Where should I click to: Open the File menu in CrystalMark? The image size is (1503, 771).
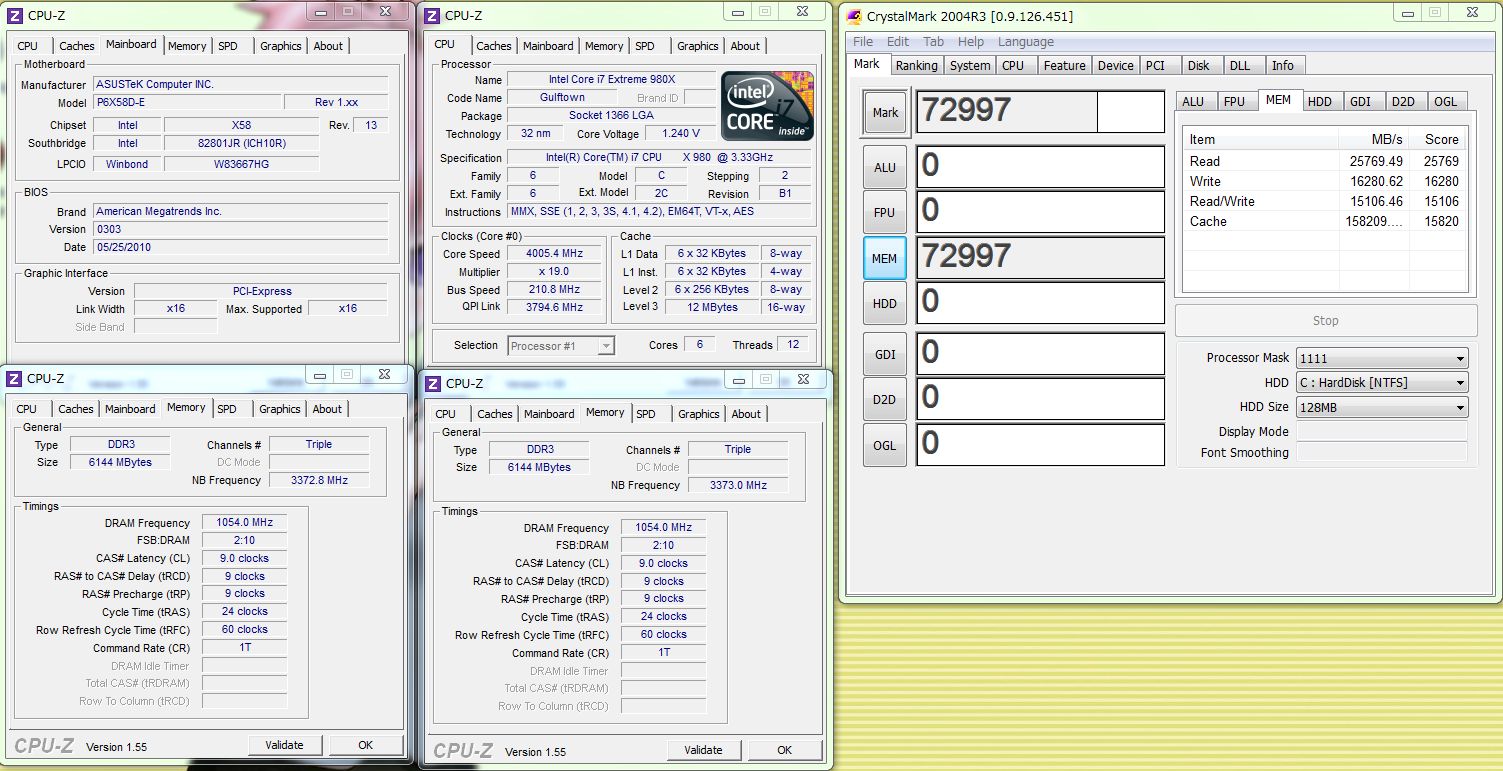coord(862,42)
